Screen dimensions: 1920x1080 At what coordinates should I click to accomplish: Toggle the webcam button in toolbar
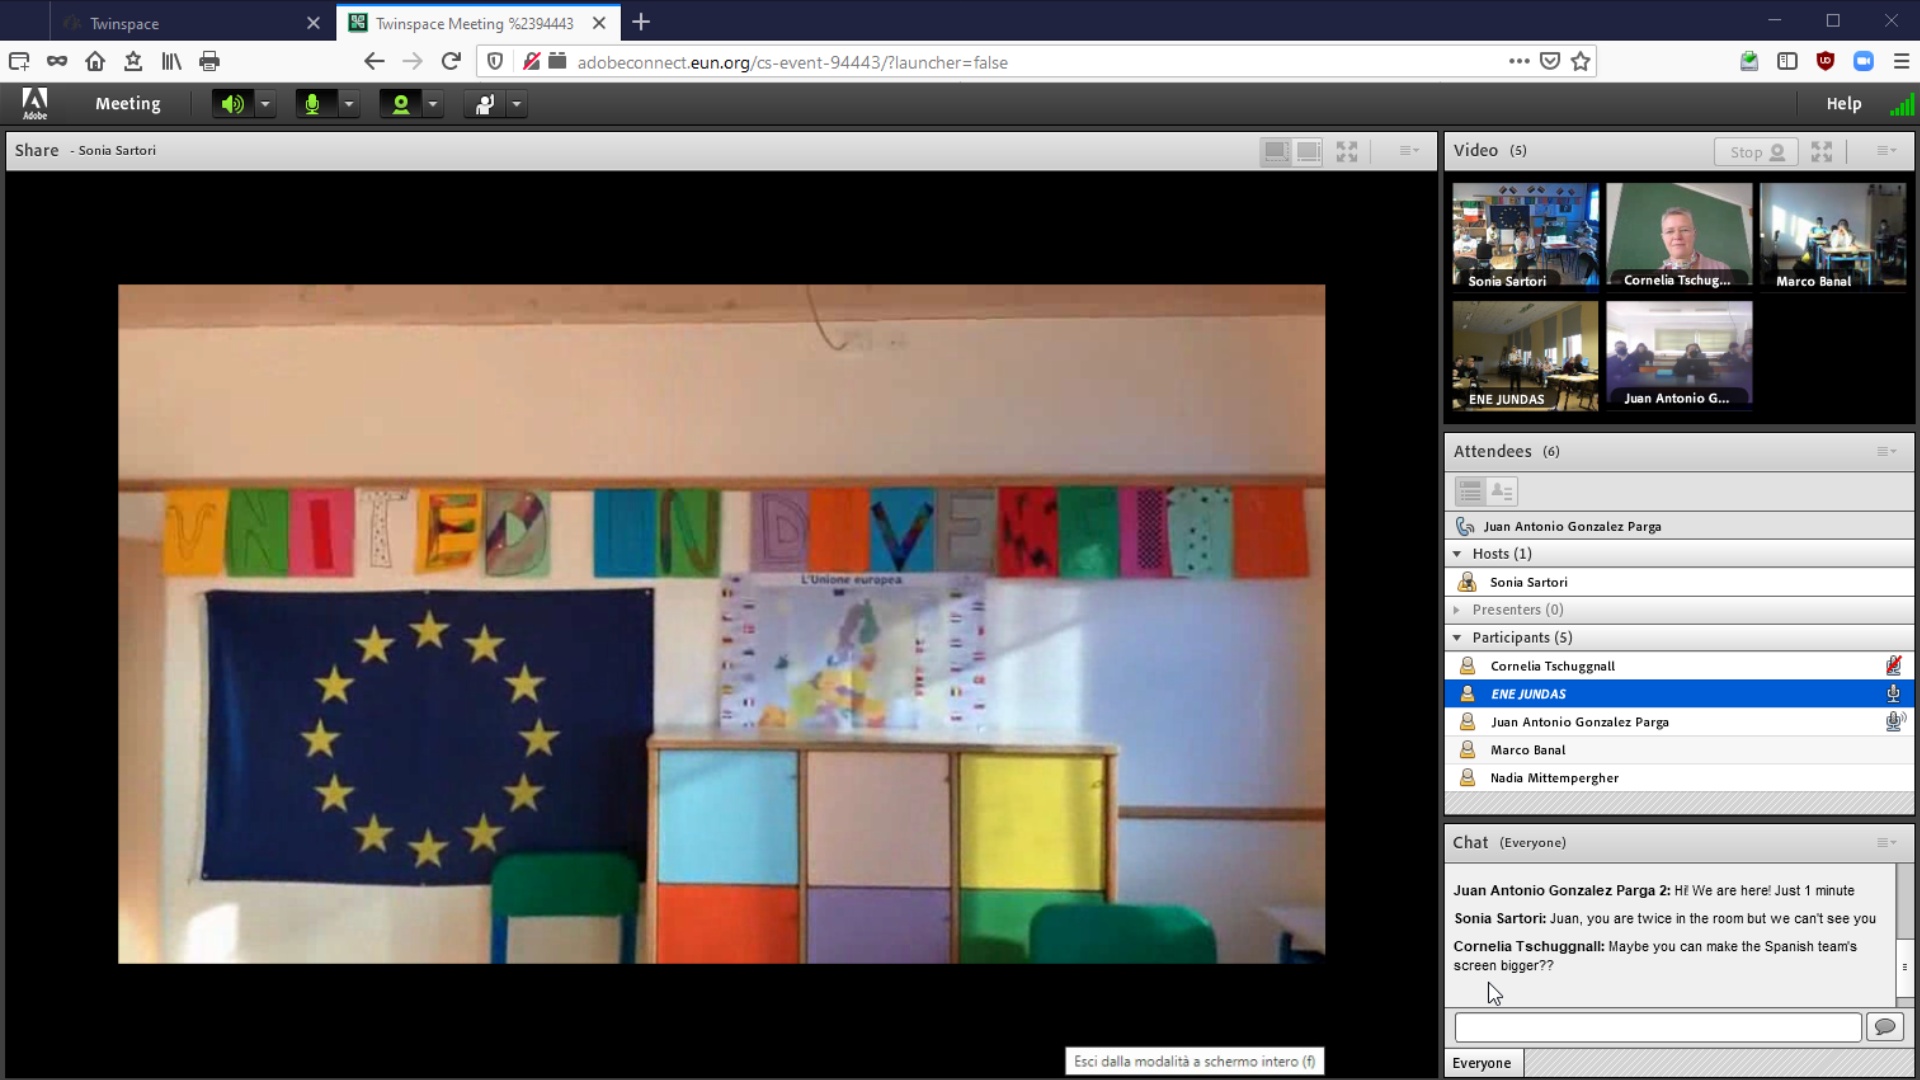[x=401, y=104]
